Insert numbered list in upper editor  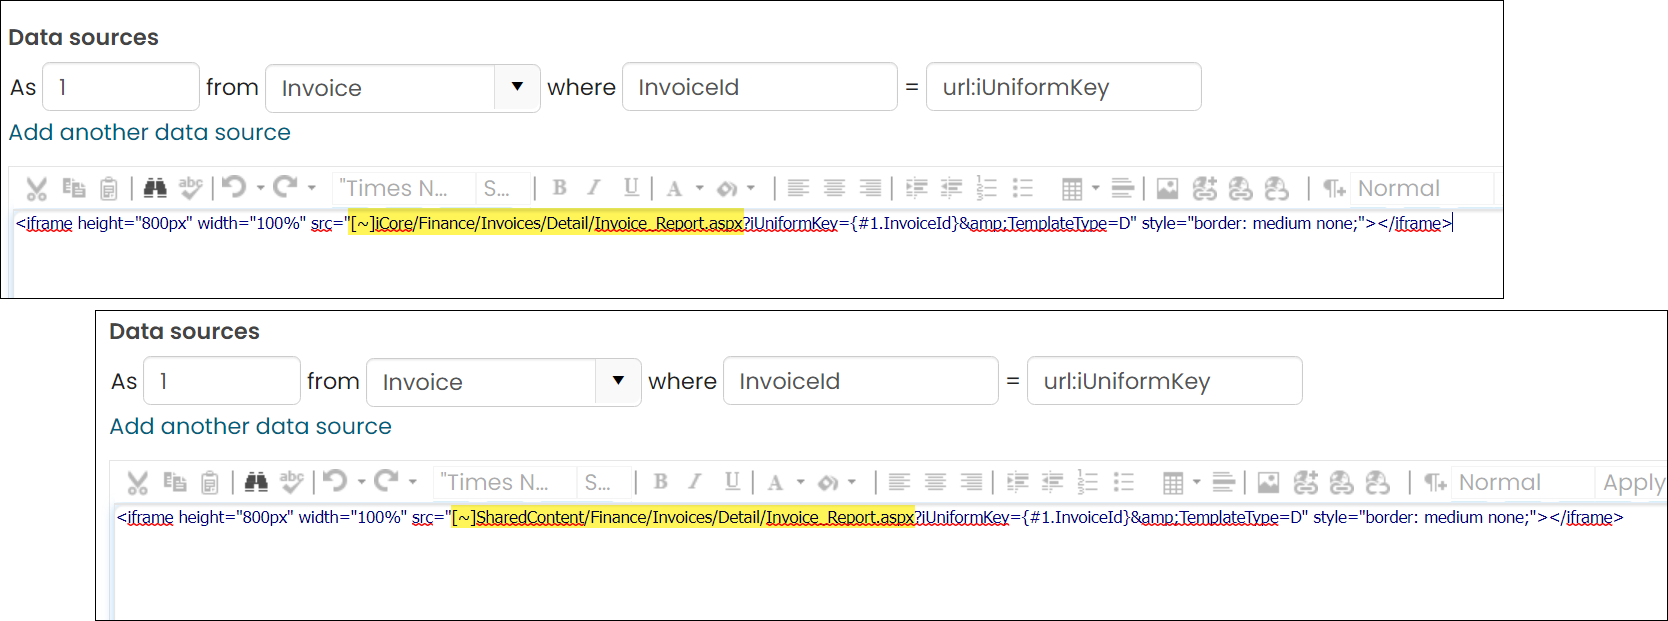986,188
